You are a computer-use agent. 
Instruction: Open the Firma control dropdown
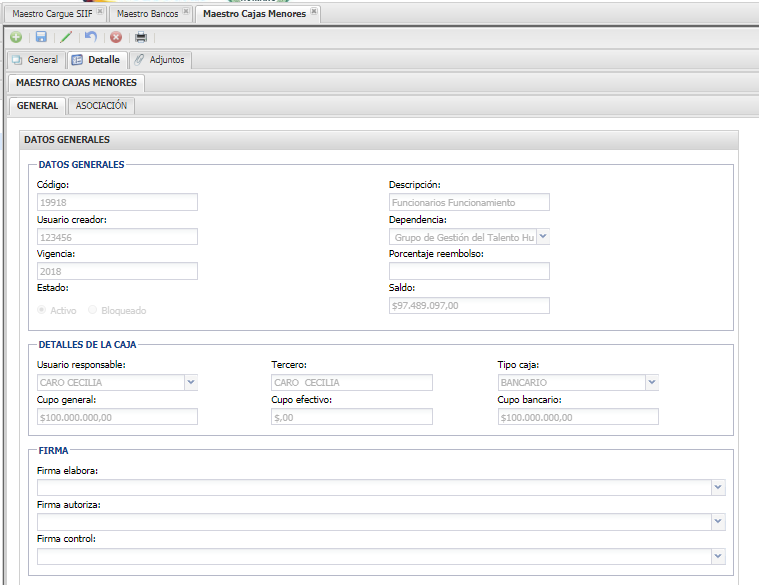pos(718,556)
